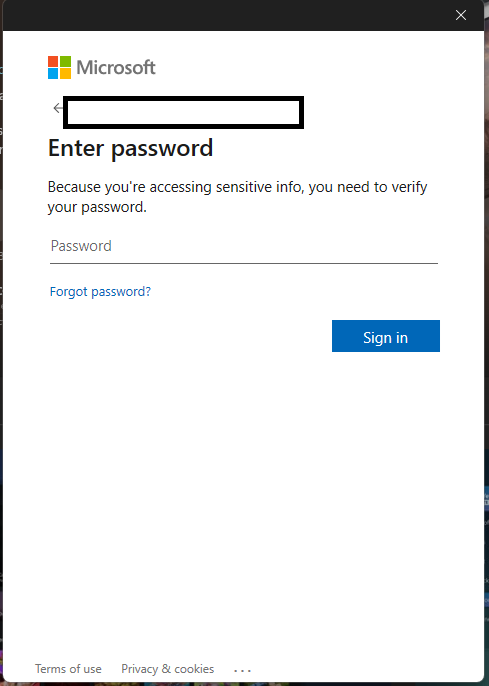The height and width of the screenshot is (686, 489).
Task: Click the Microsoft wordmark text
Action: [116, 67]
